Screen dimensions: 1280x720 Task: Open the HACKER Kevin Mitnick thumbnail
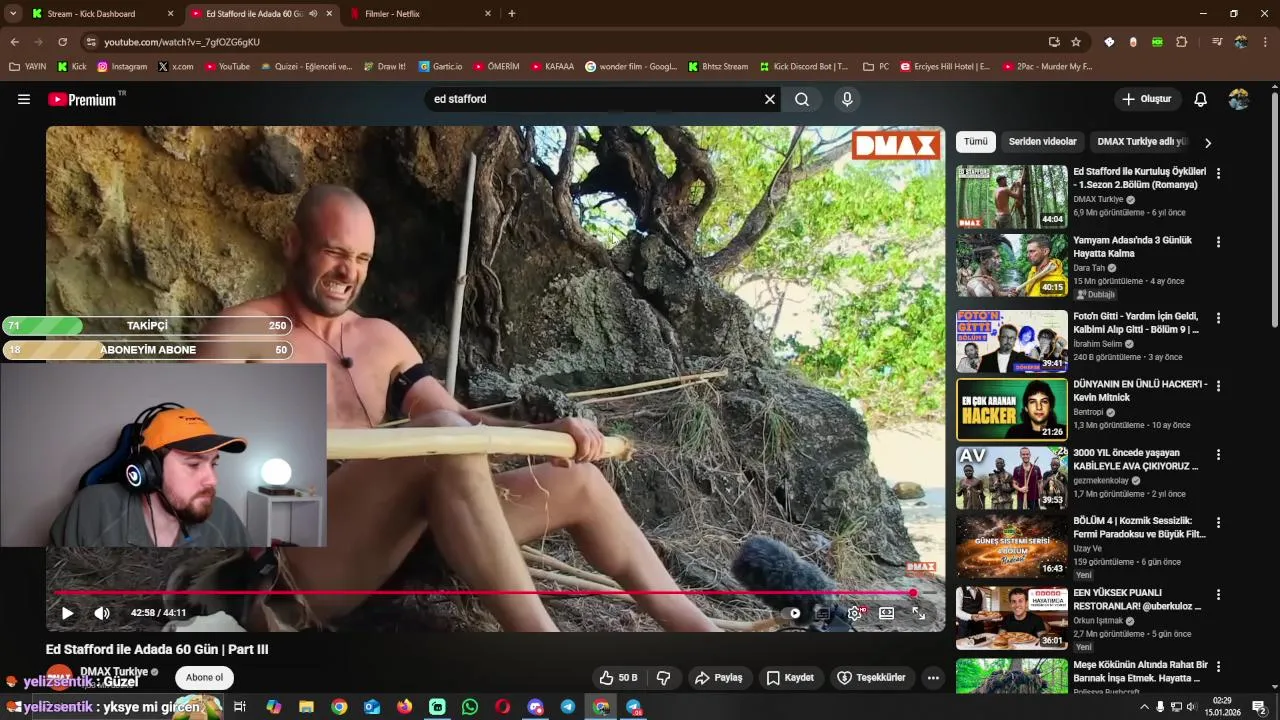tap(1012, 409)
